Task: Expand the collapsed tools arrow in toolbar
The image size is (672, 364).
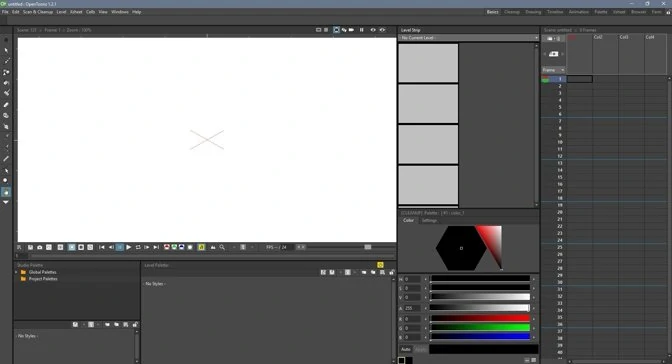Action: pyautogui.click(x=6, y=202)
